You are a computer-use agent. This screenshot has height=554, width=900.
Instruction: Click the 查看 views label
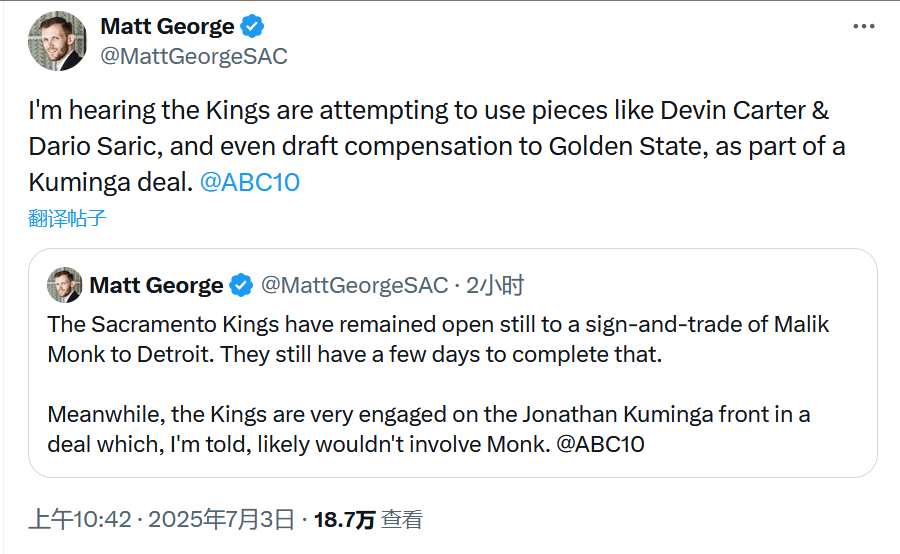(402, 519)
